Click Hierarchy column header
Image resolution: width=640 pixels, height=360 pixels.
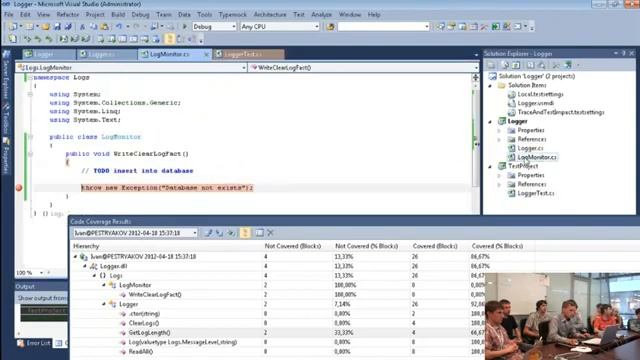(x=86, y=246)
